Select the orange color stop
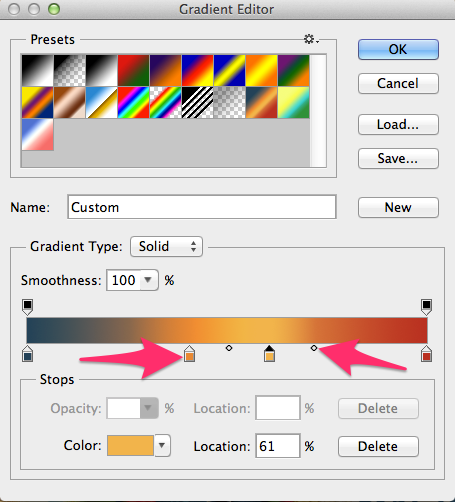The image size is (455, 502). (x=189, y=354)
